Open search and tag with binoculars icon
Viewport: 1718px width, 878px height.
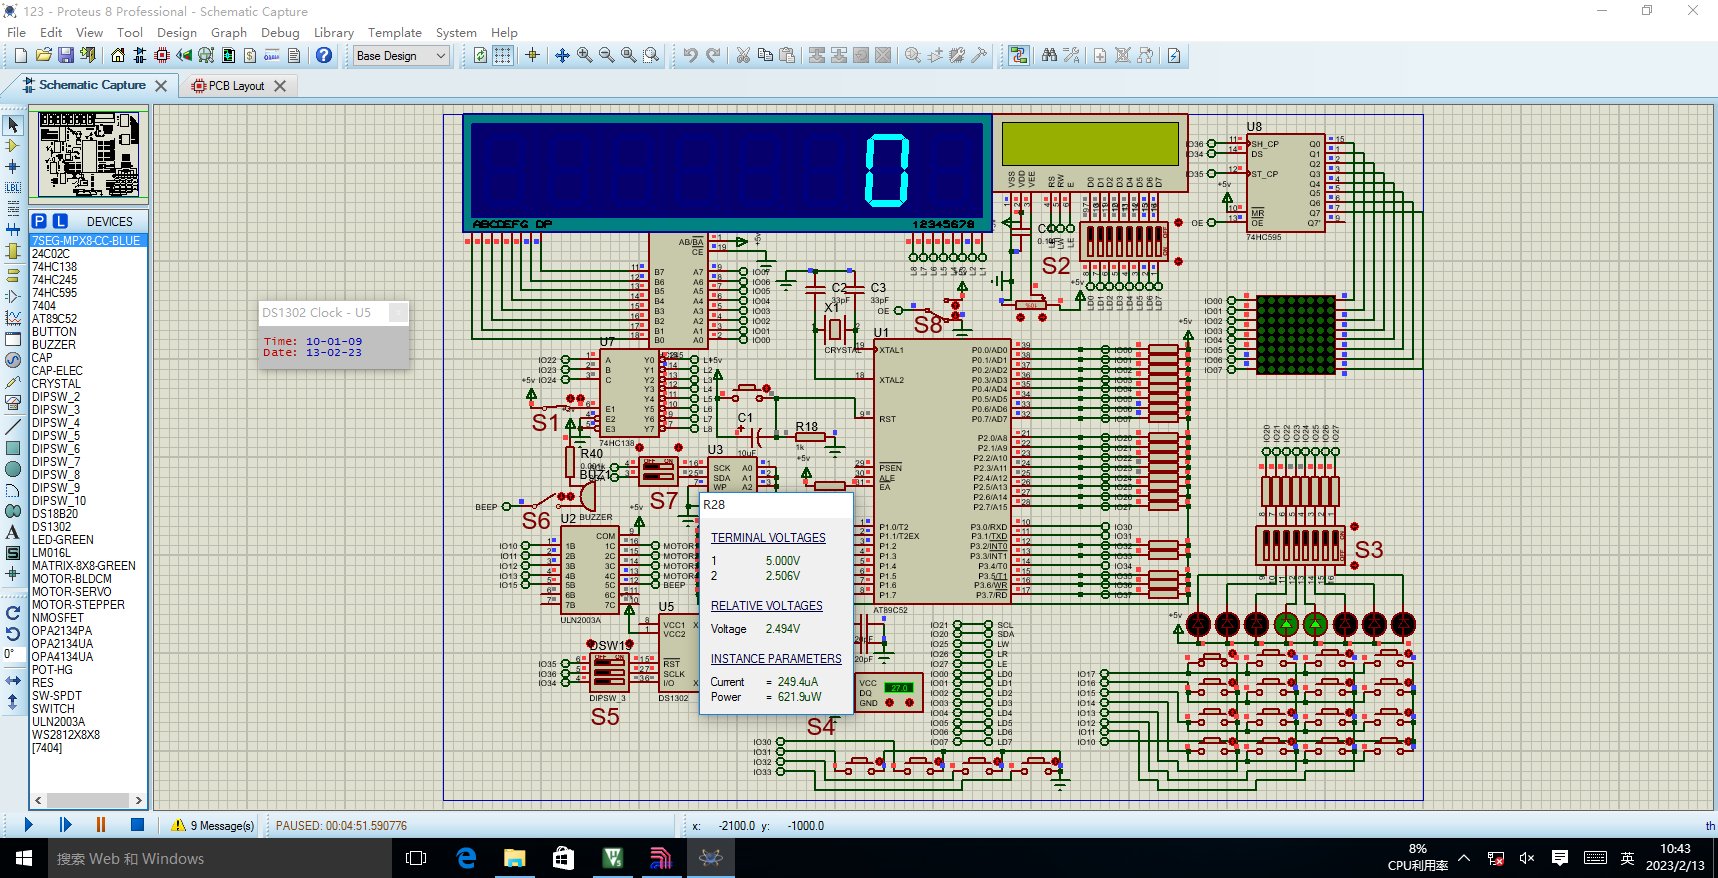click(x=1049, y=56)
